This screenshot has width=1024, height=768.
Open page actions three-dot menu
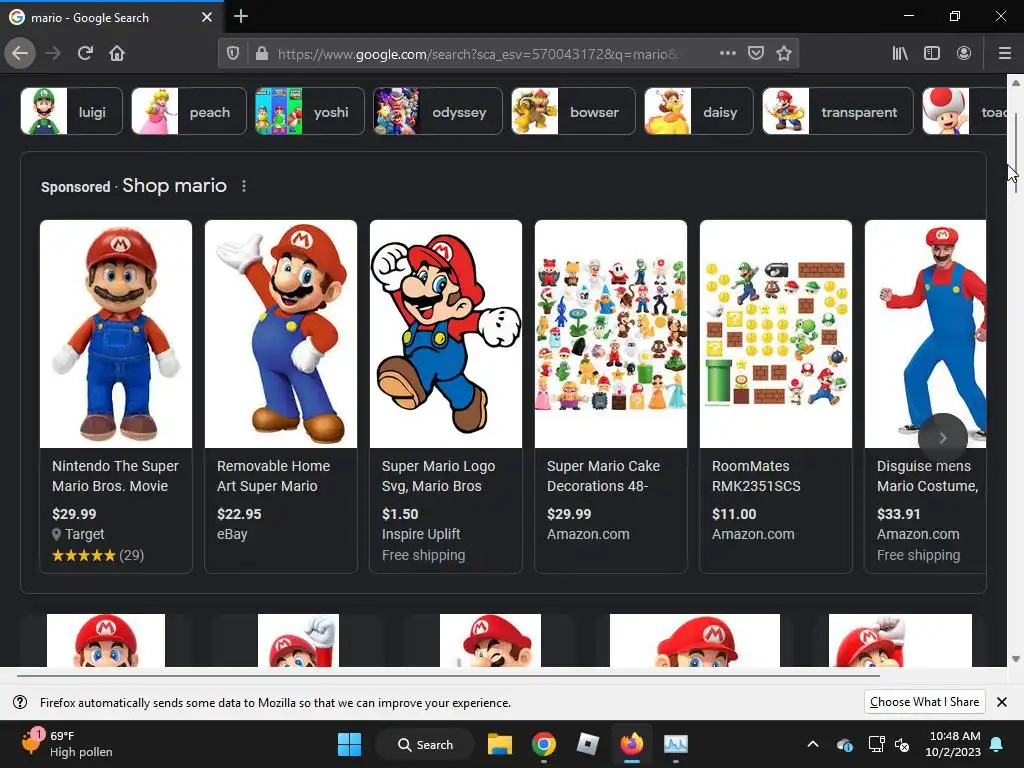pos(728,53)
